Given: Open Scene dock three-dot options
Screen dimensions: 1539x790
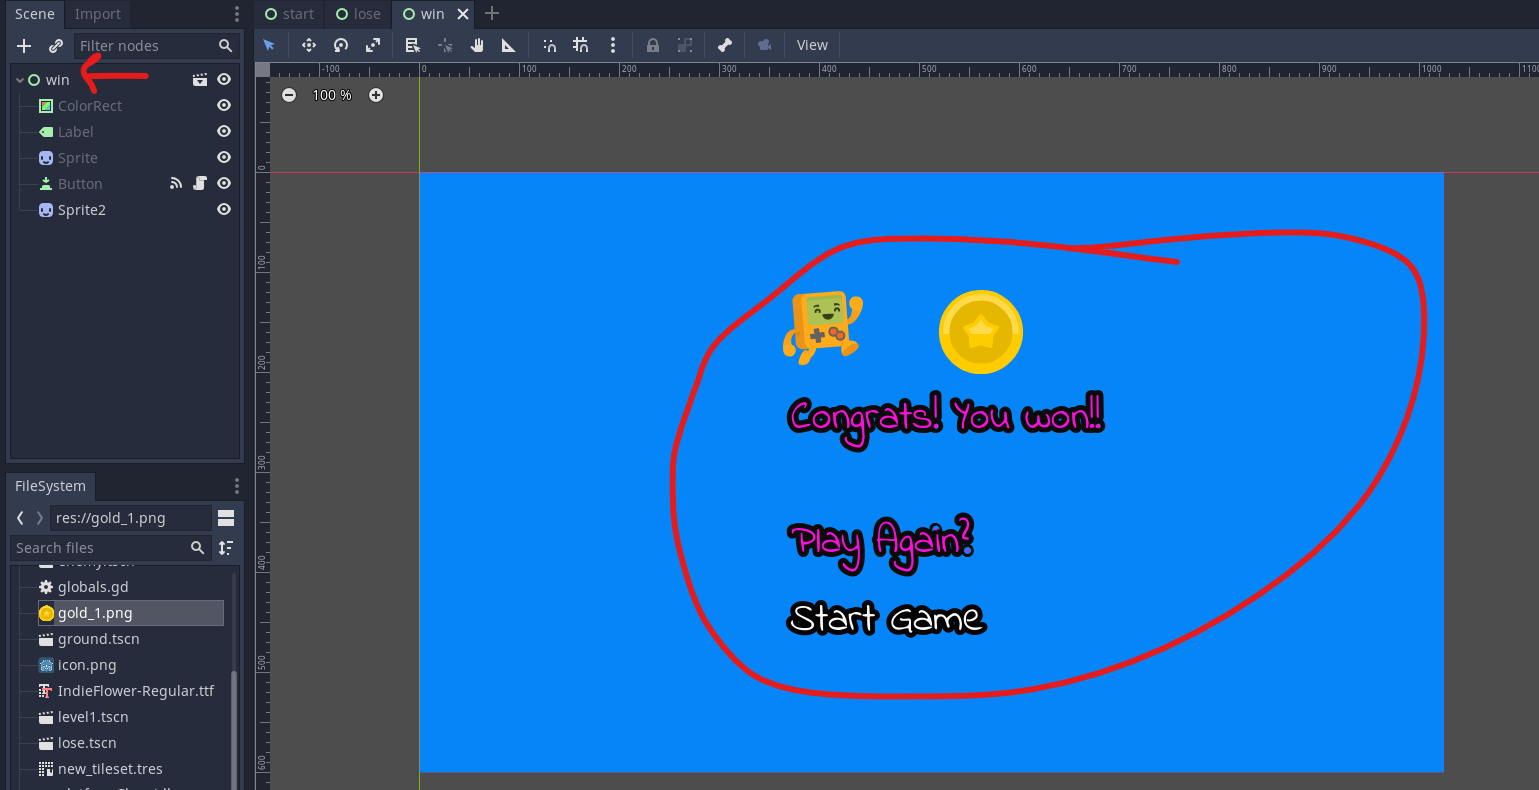Looking at the screenshot, I should tap(237, 14).
